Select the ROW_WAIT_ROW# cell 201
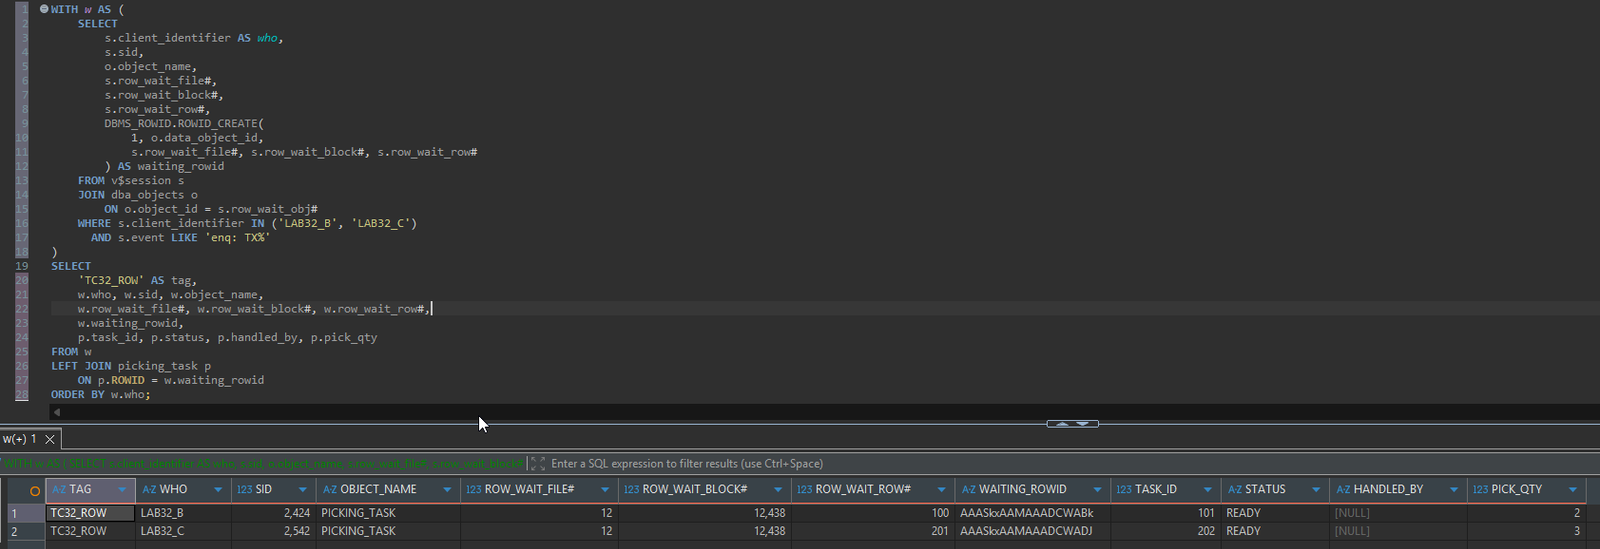The width and height of the screenshot is (1600, 549). (x=872, y=531)
